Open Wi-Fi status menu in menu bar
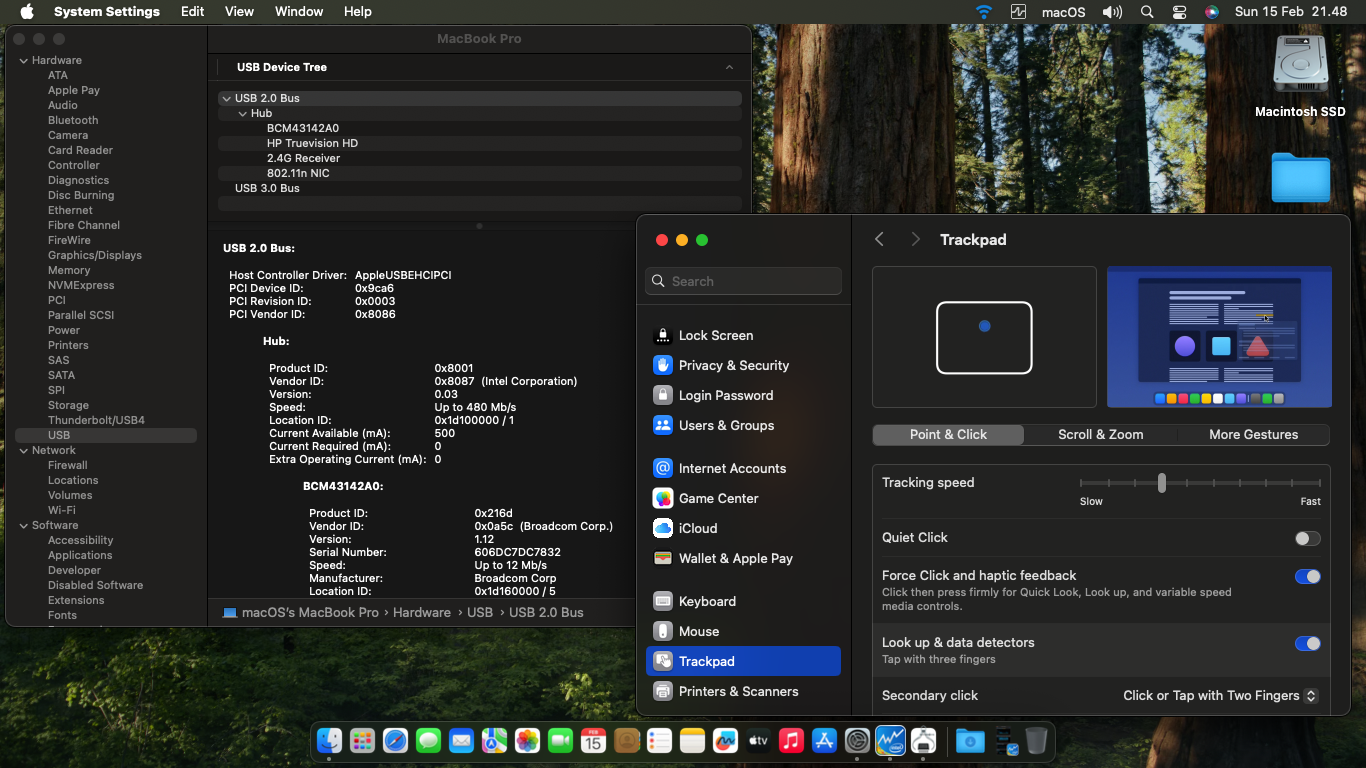Image resolution: width=1366 pixels, height=768 pixels. [984, 12]
